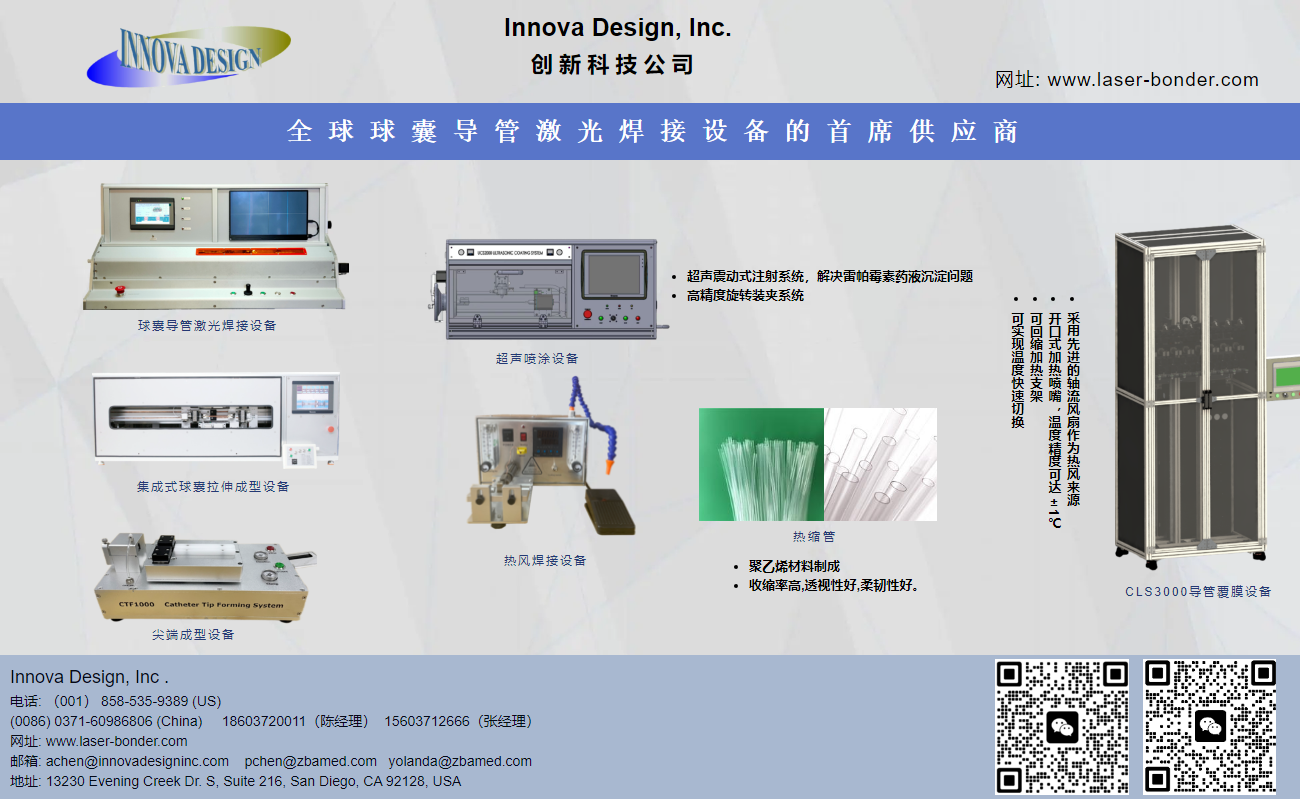Select the green heat shrink tube photo
The height and width of the screenshot is (799, 1300).
[x=761, y=464]
